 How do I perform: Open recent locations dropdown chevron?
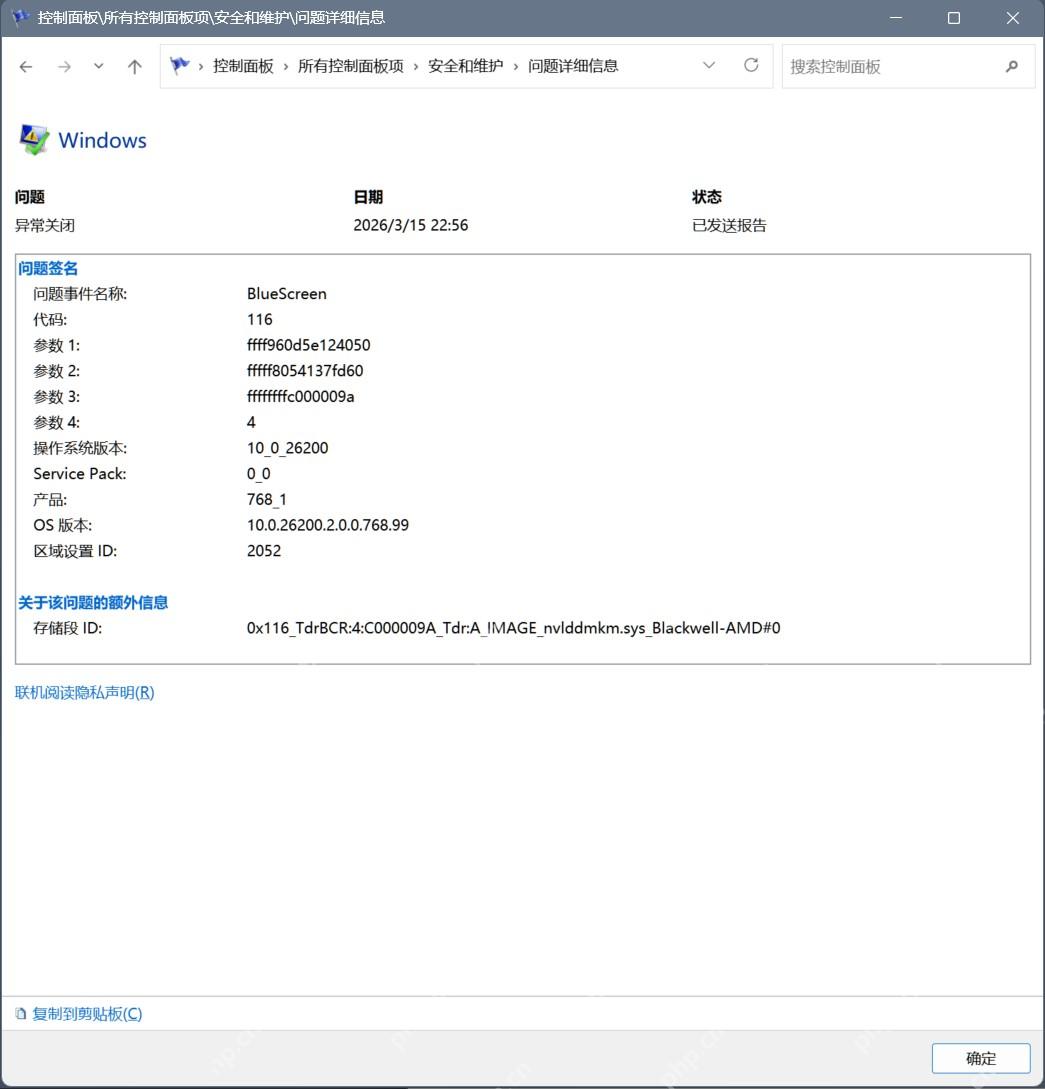(x=99, y=66)
